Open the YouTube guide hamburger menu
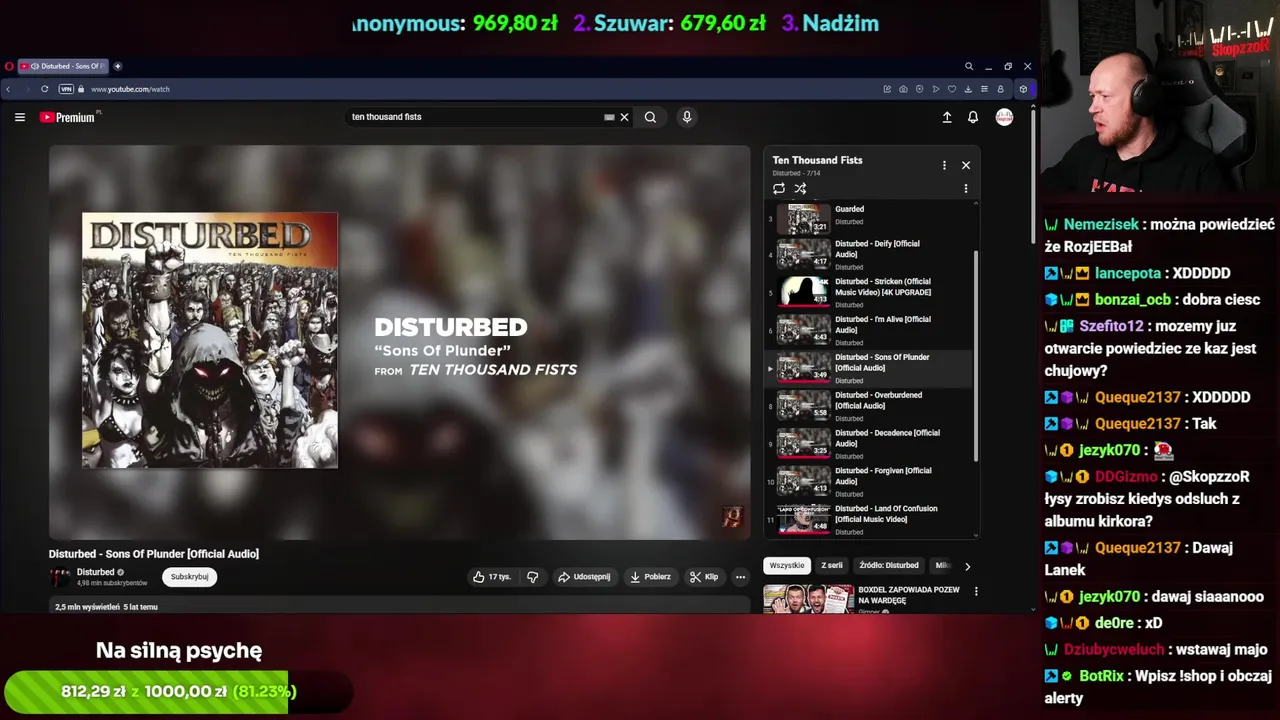 (19, 117)
